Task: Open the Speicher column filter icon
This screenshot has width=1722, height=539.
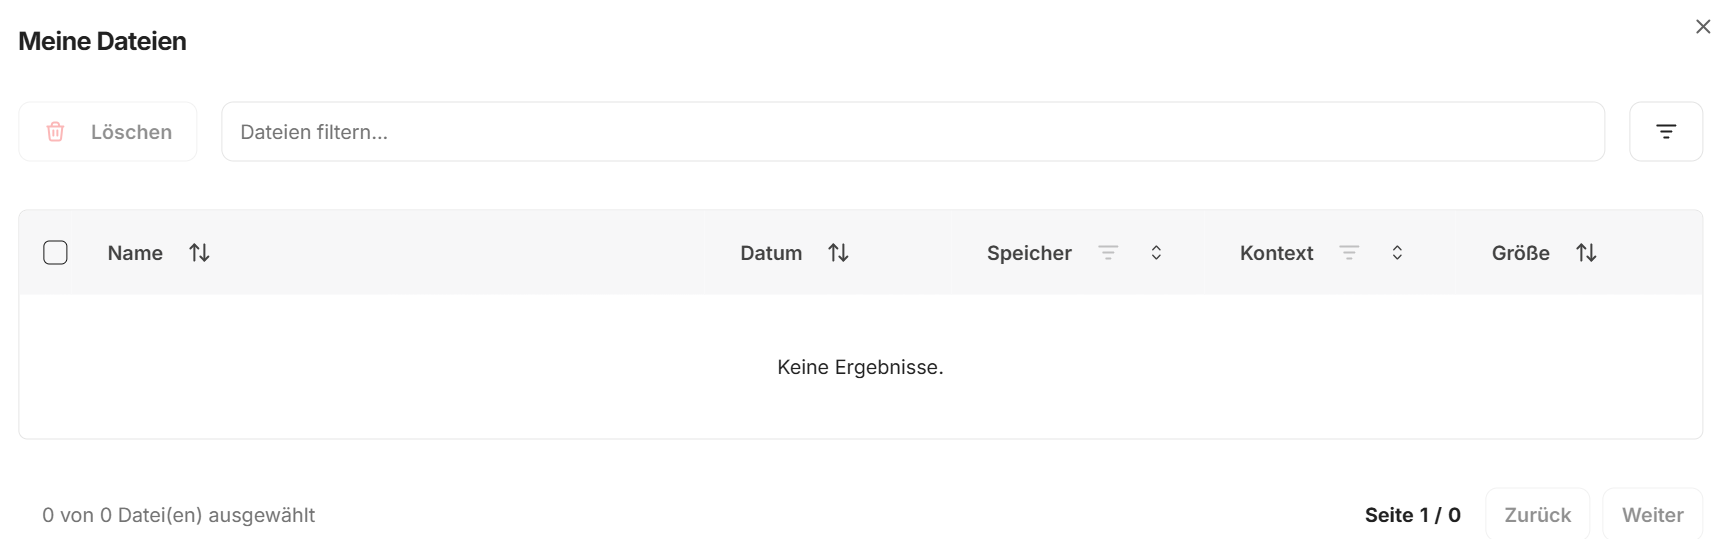Action: tap(1108, 253)
